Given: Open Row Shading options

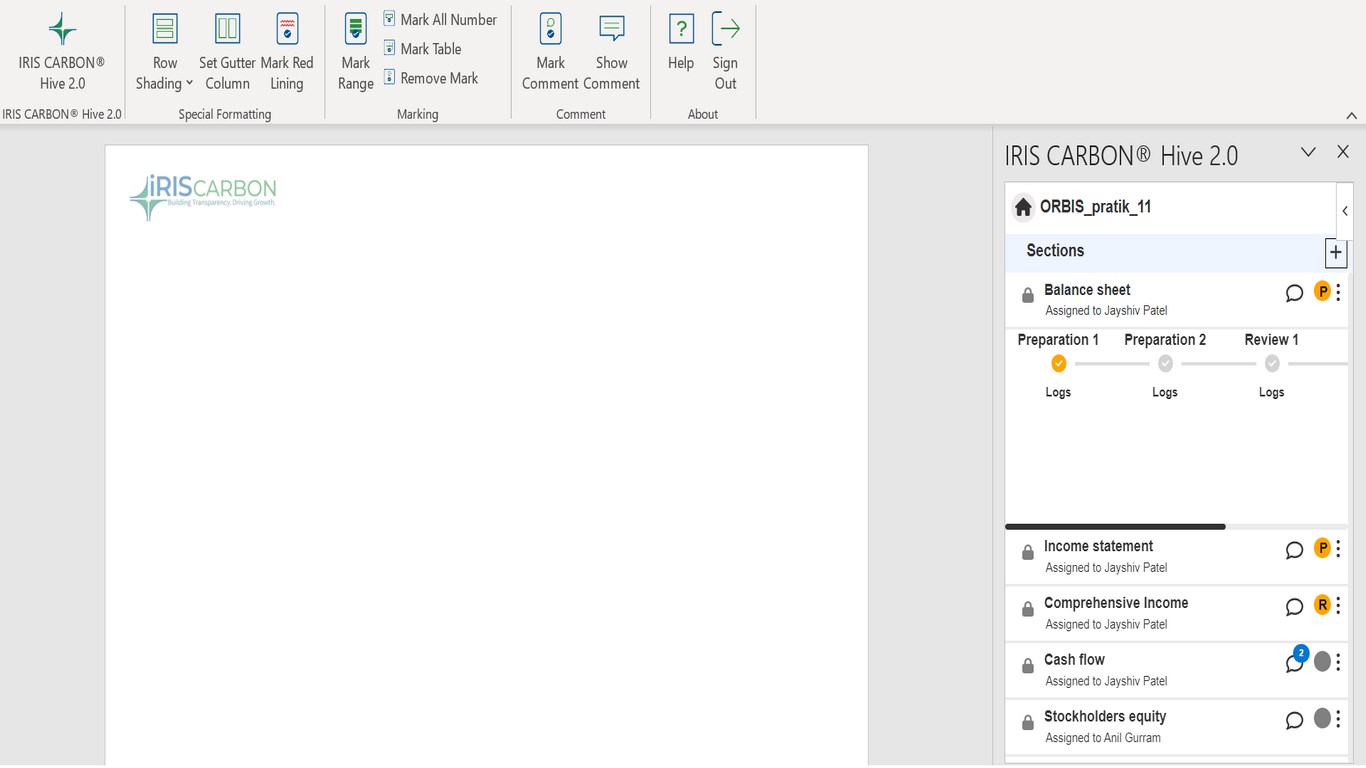Looking at the screenshot, I should (x=165, y=52).
